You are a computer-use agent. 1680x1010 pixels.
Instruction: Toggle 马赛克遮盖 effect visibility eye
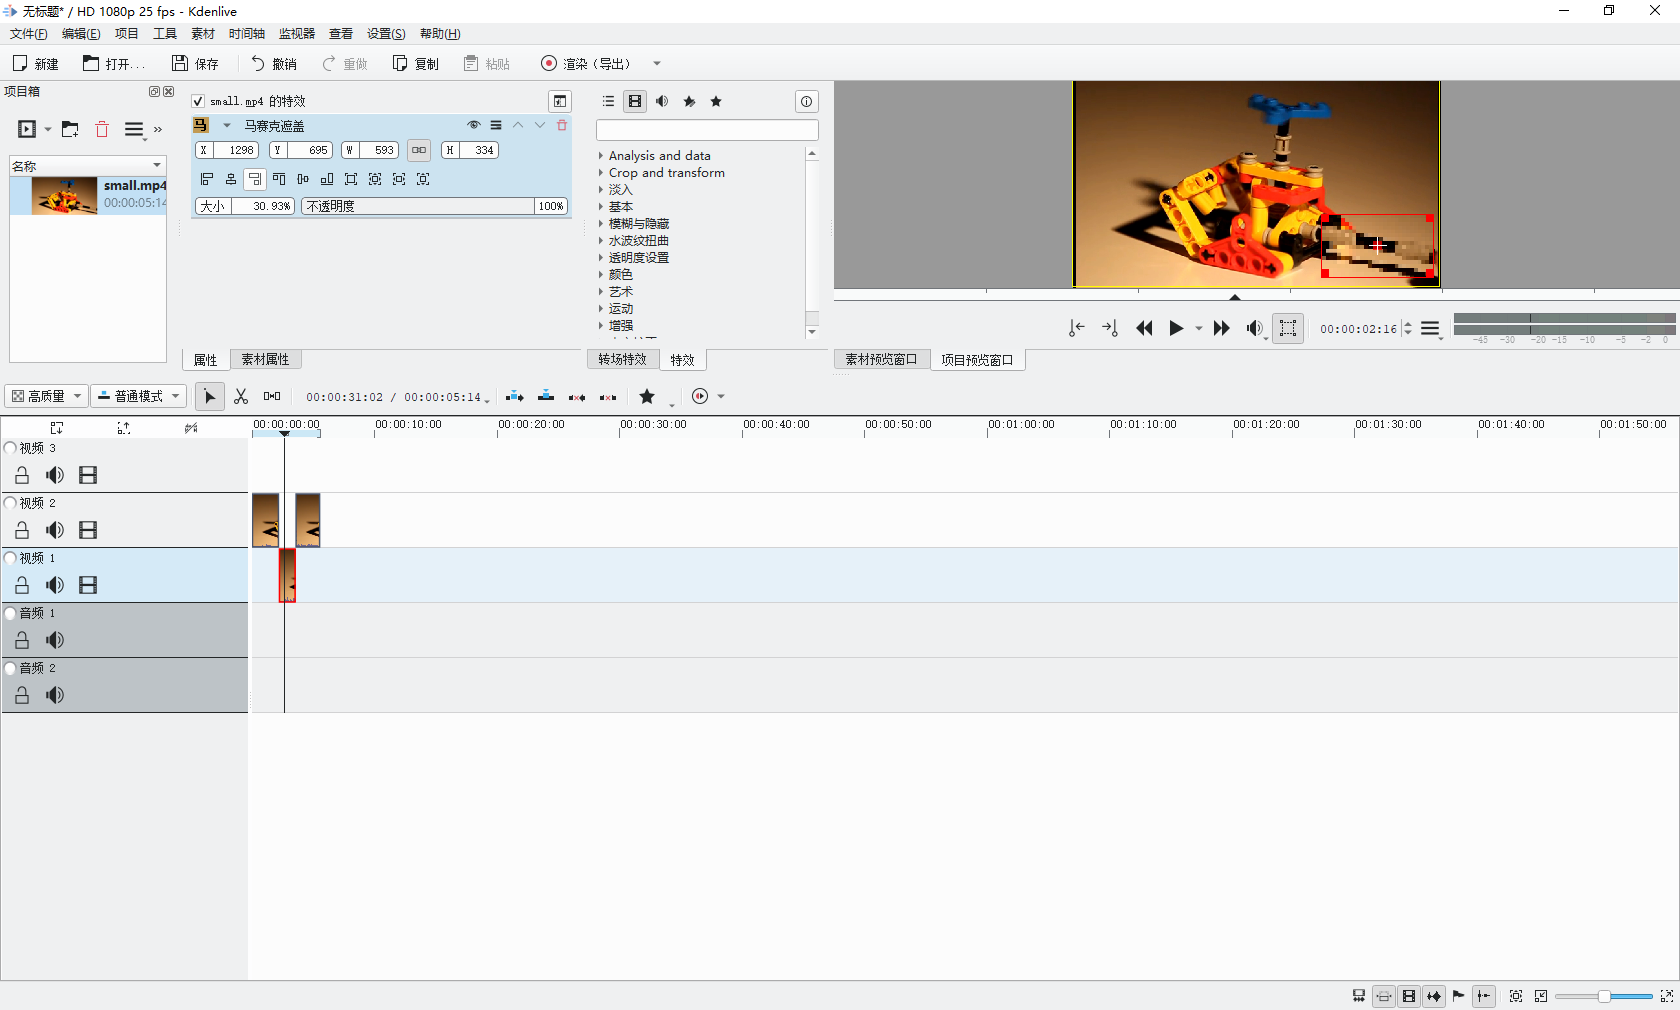point(474,125)
